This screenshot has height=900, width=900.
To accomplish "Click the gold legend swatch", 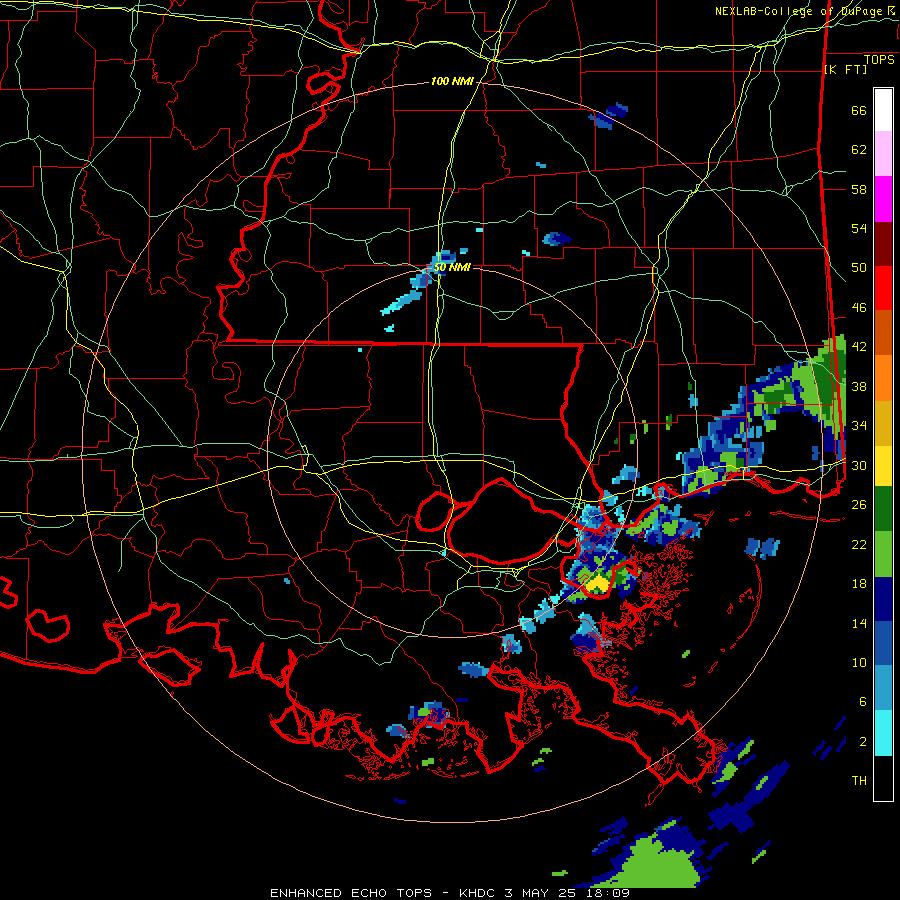I will coord(883,422).
